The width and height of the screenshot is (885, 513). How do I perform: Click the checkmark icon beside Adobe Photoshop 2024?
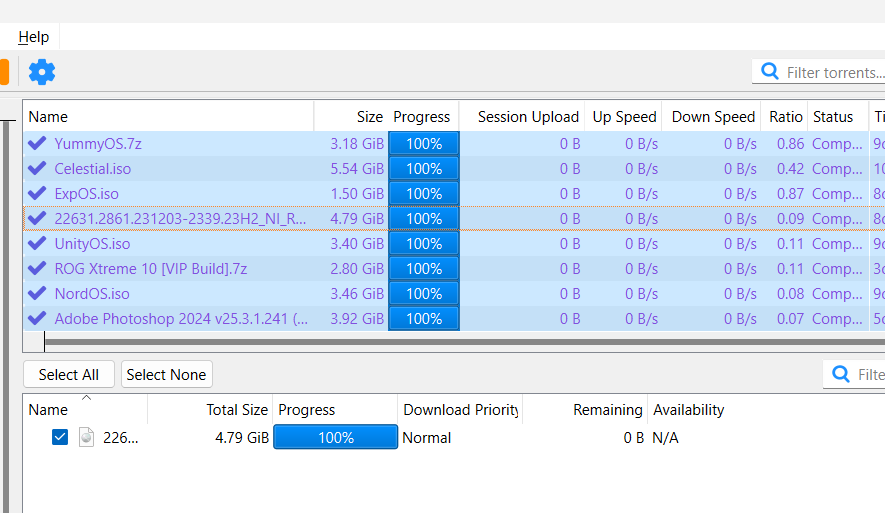(x=37, y=318)
